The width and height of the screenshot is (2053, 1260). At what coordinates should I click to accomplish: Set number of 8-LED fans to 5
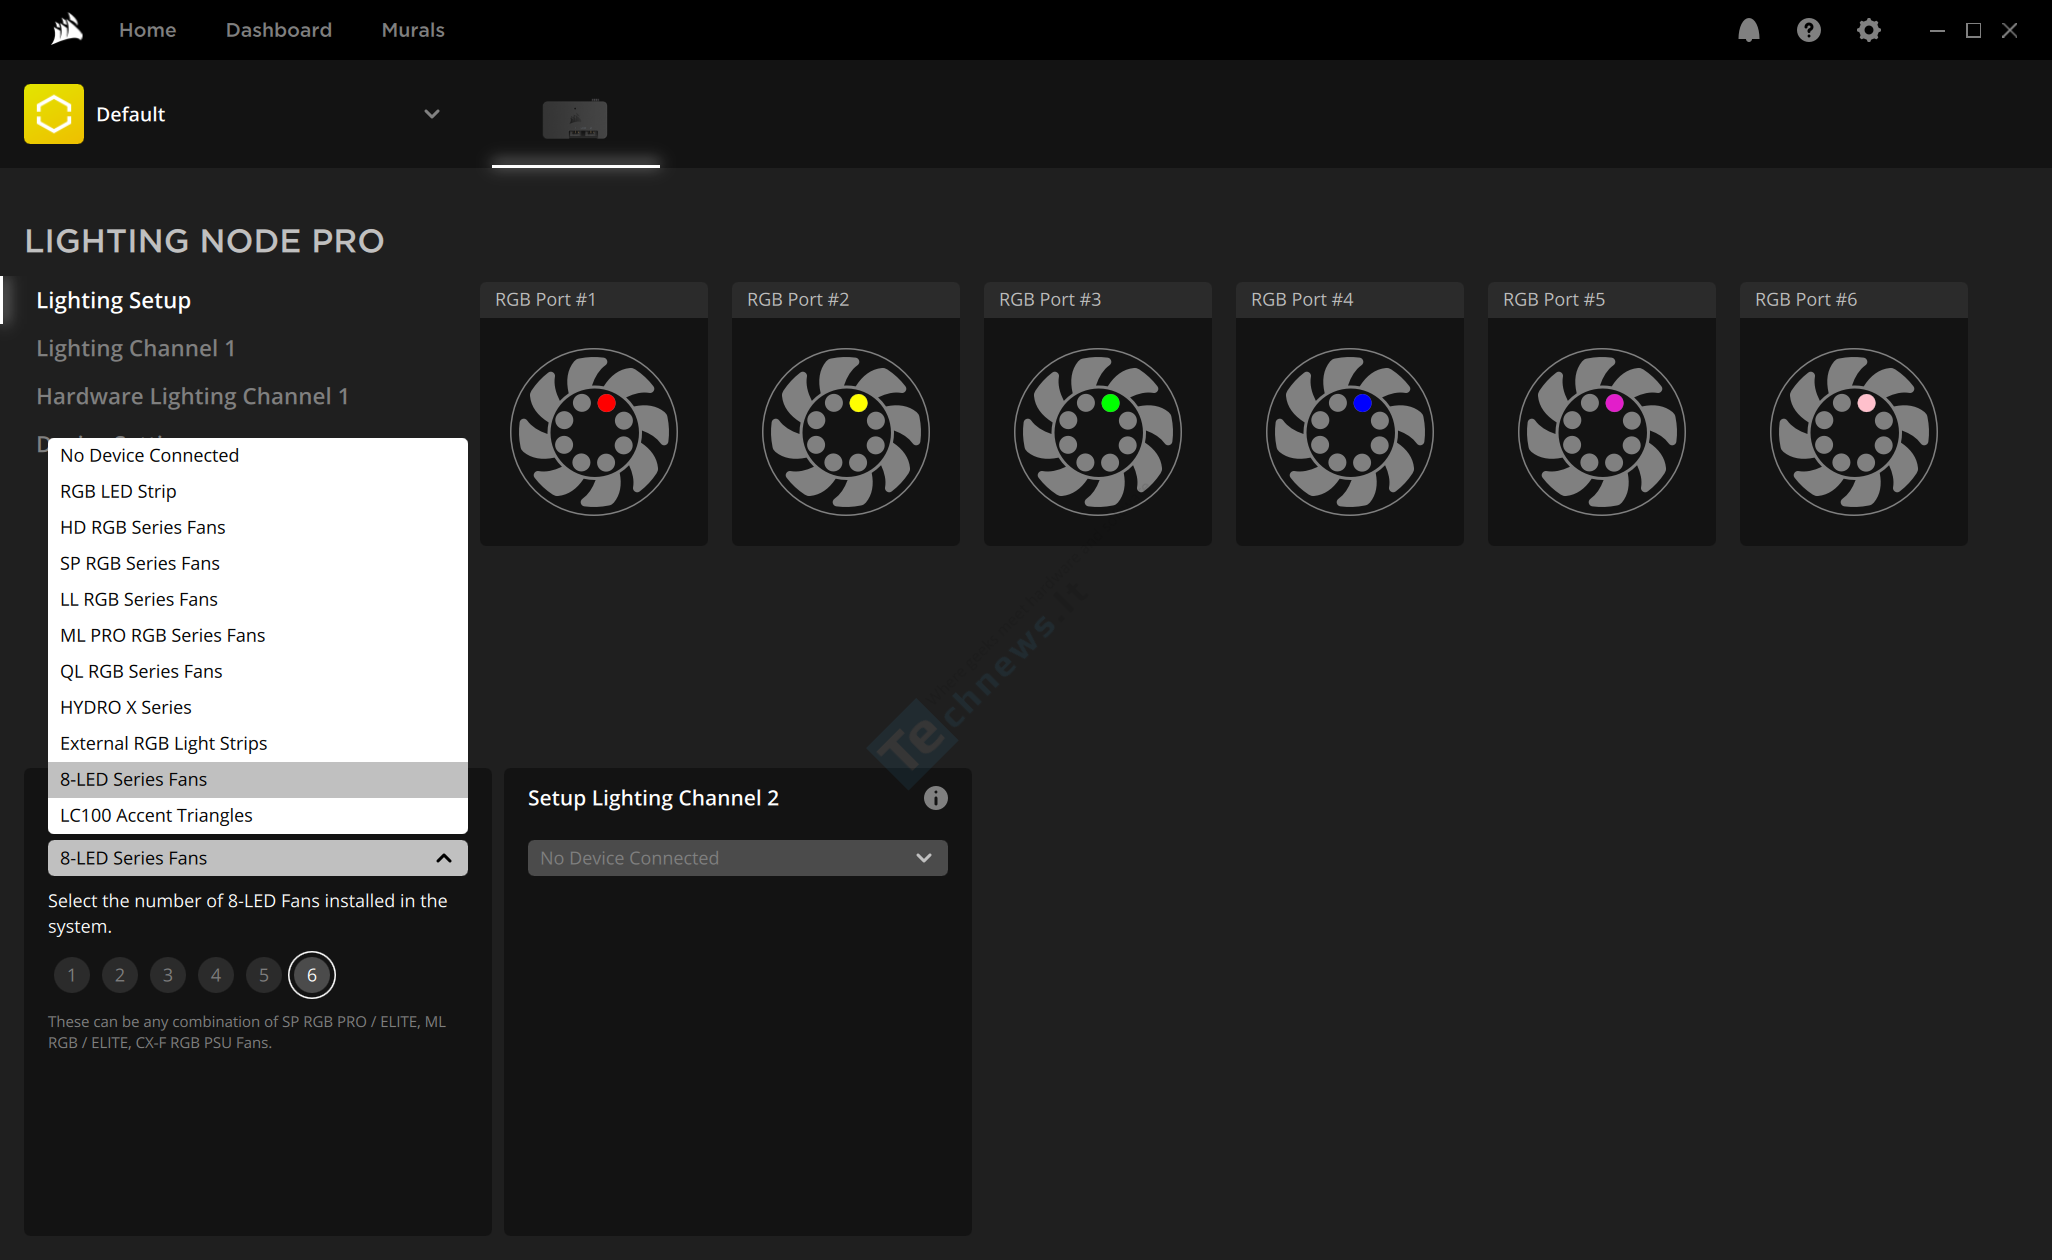click(264, 975)
